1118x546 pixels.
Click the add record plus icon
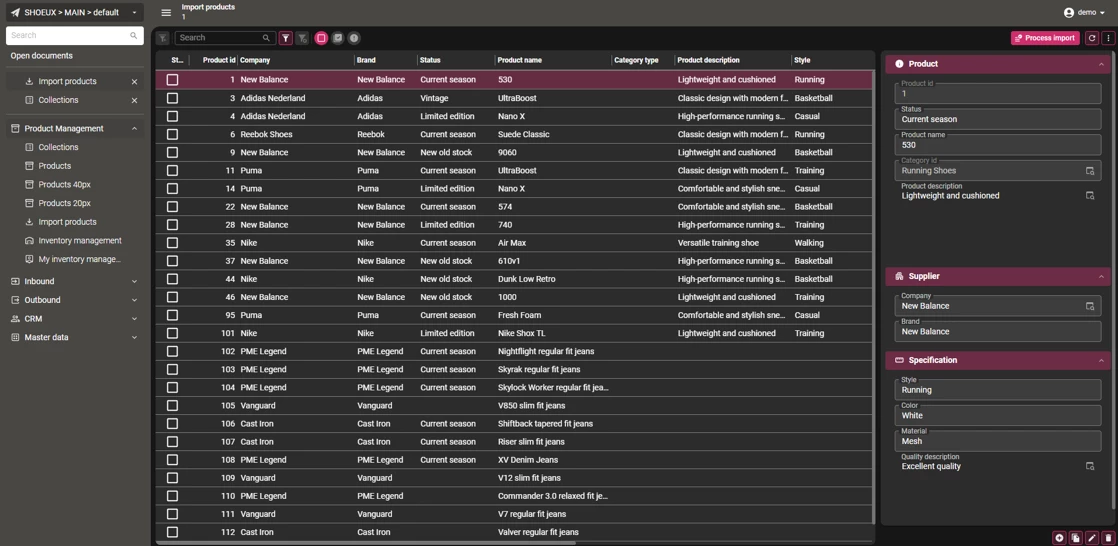click(x=1059, y=538)
